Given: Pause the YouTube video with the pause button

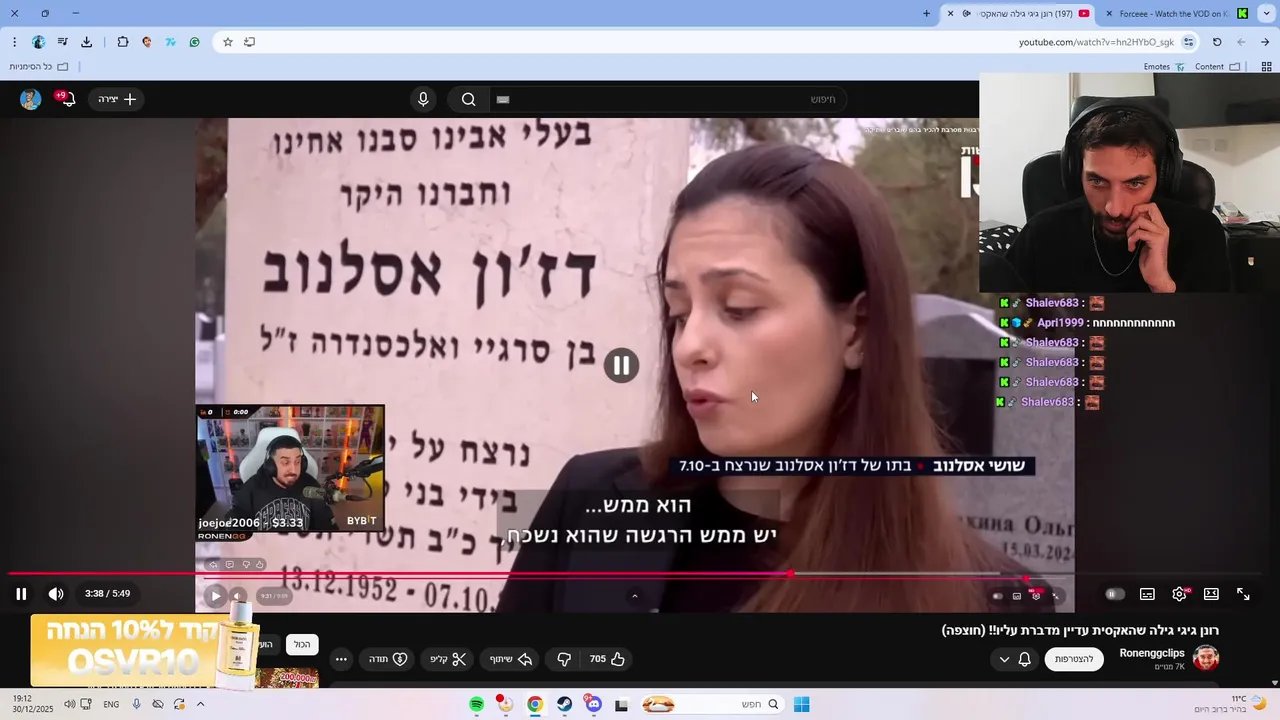Looking at the screenshot, I should 21,594.
